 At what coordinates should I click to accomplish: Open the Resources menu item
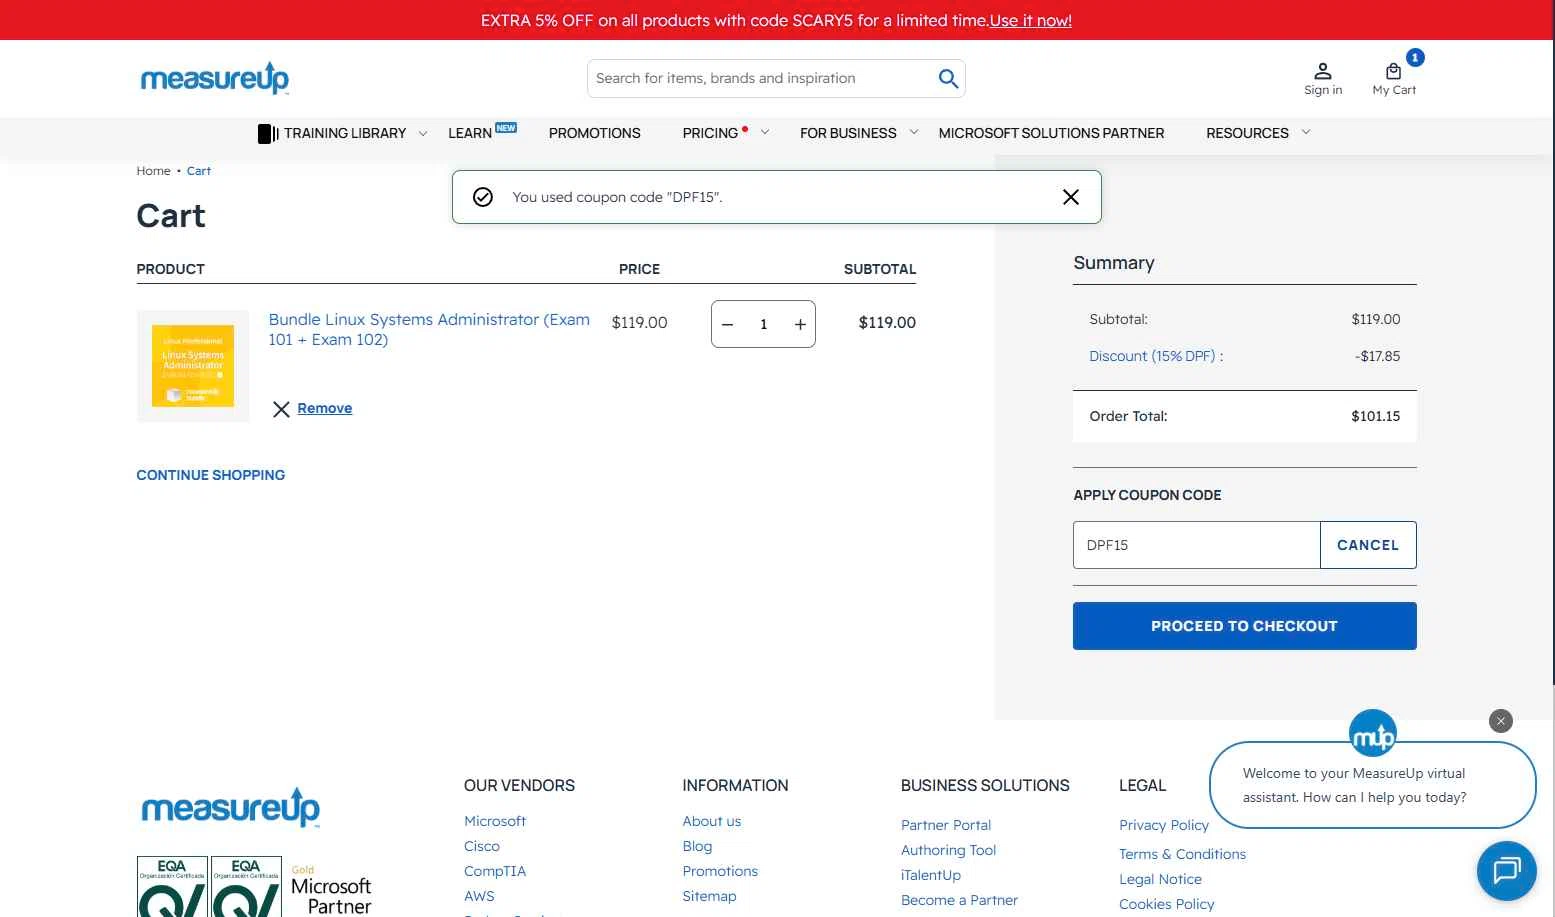1247,133
